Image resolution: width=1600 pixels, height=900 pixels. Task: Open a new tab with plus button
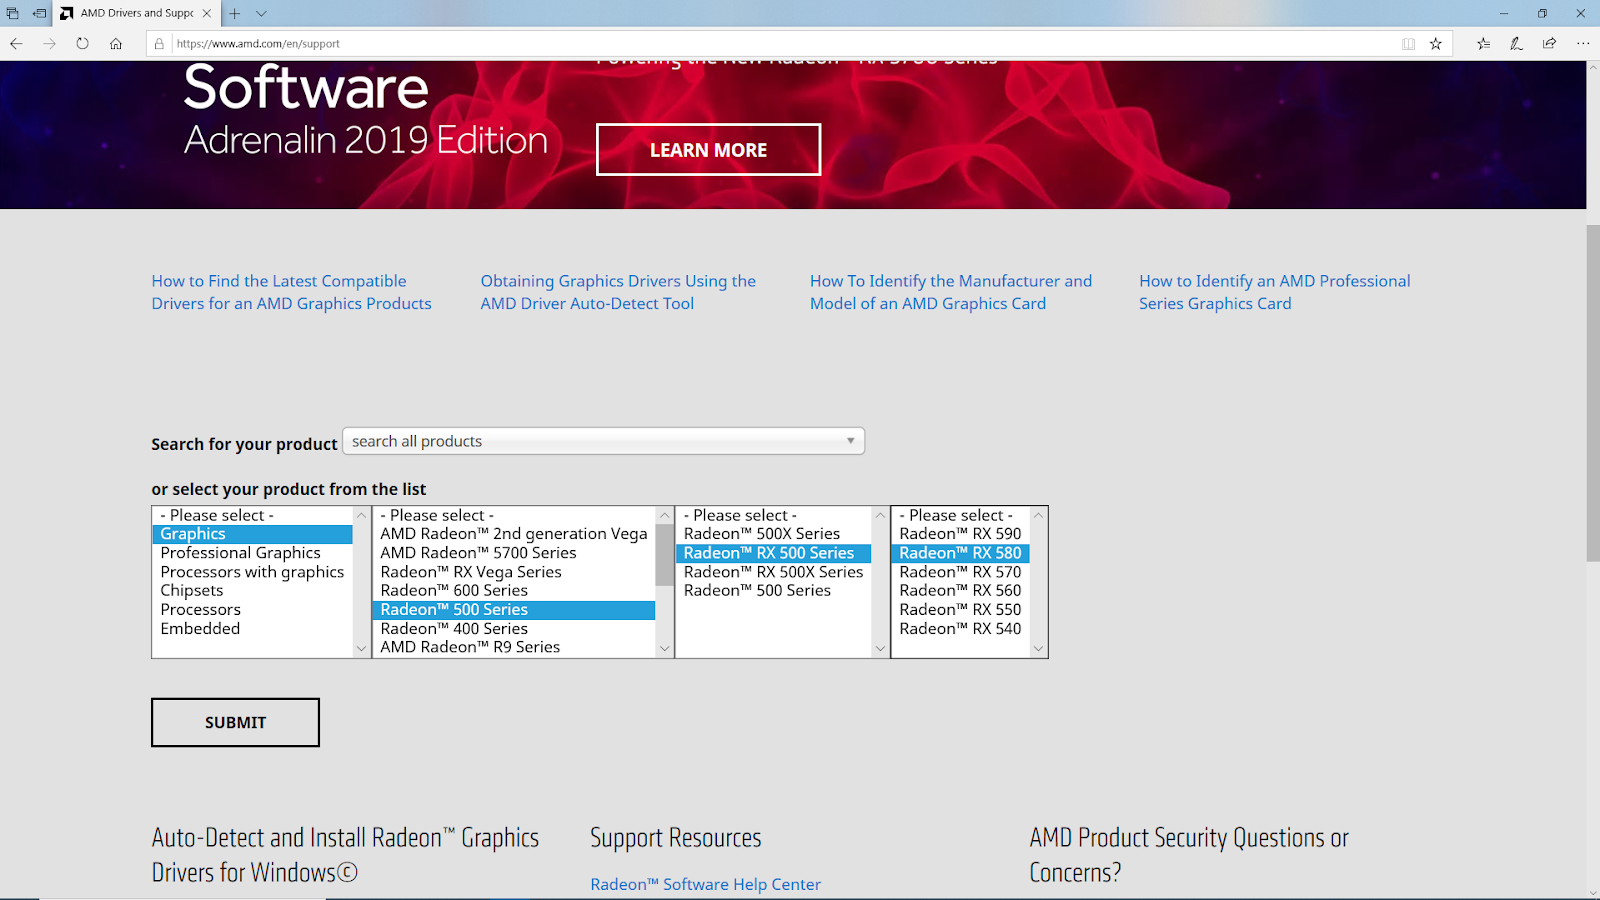pyautogui.click(x=235, y=14)
